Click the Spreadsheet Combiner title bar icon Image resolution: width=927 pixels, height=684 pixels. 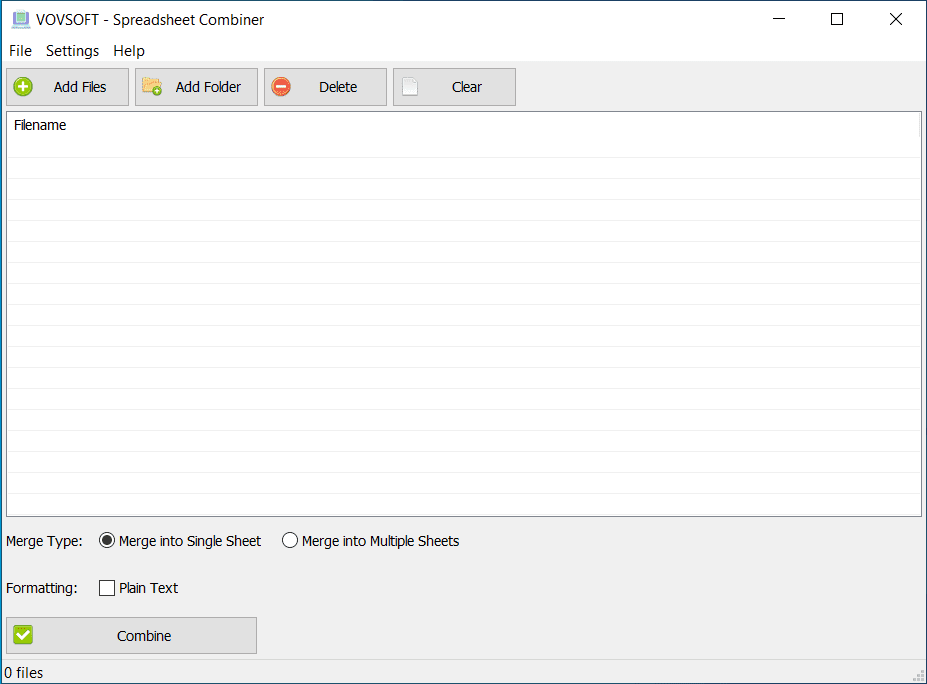point(21,19)
